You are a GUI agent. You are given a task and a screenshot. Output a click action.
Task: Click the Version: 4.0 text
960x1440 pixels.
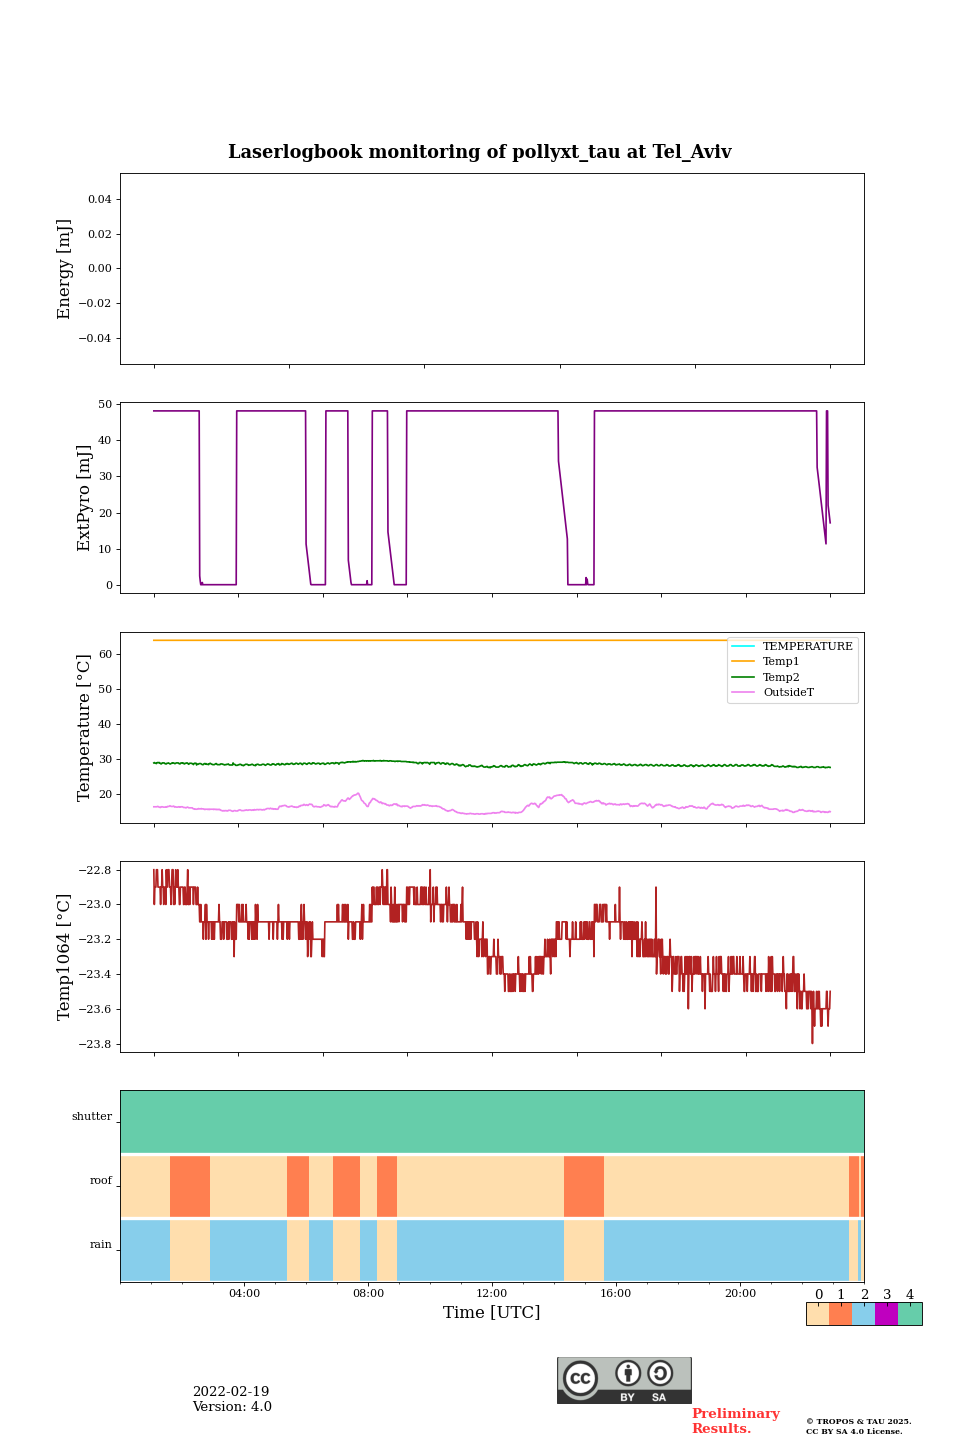coord(232,1407)
